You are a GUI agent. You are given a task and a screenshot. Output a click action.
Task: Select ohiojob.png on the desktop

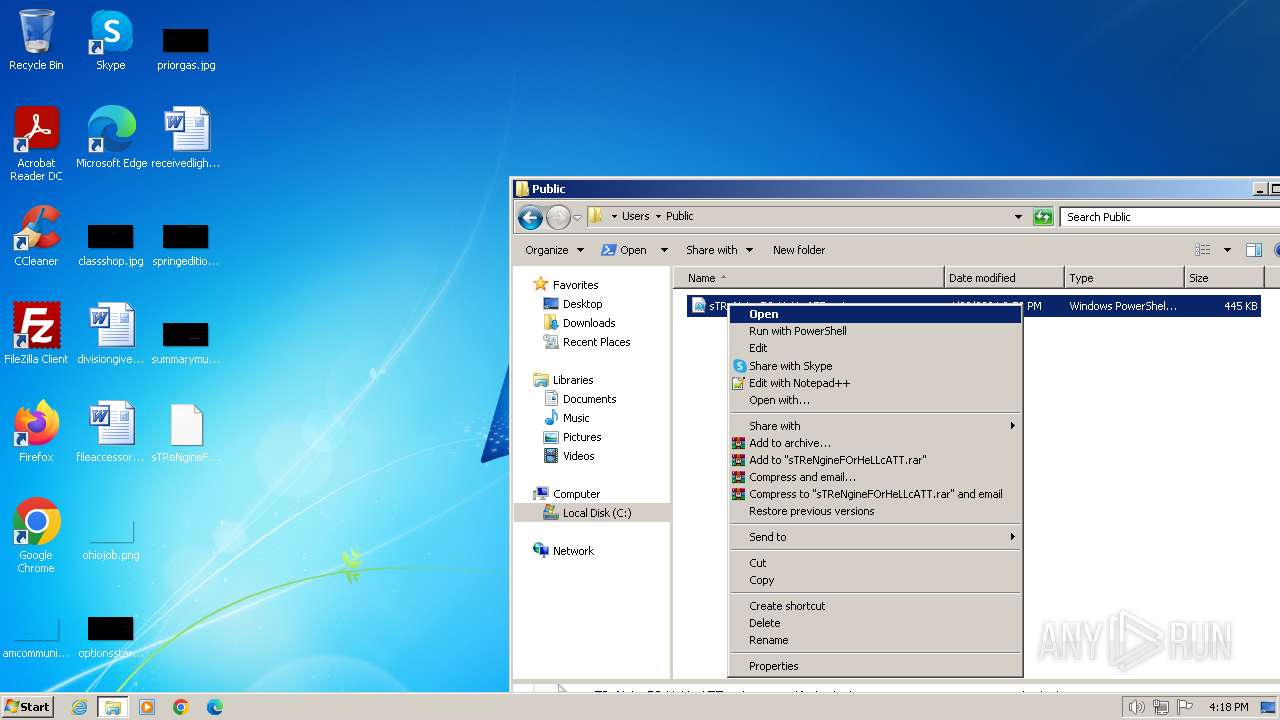(x=110, y=541)
